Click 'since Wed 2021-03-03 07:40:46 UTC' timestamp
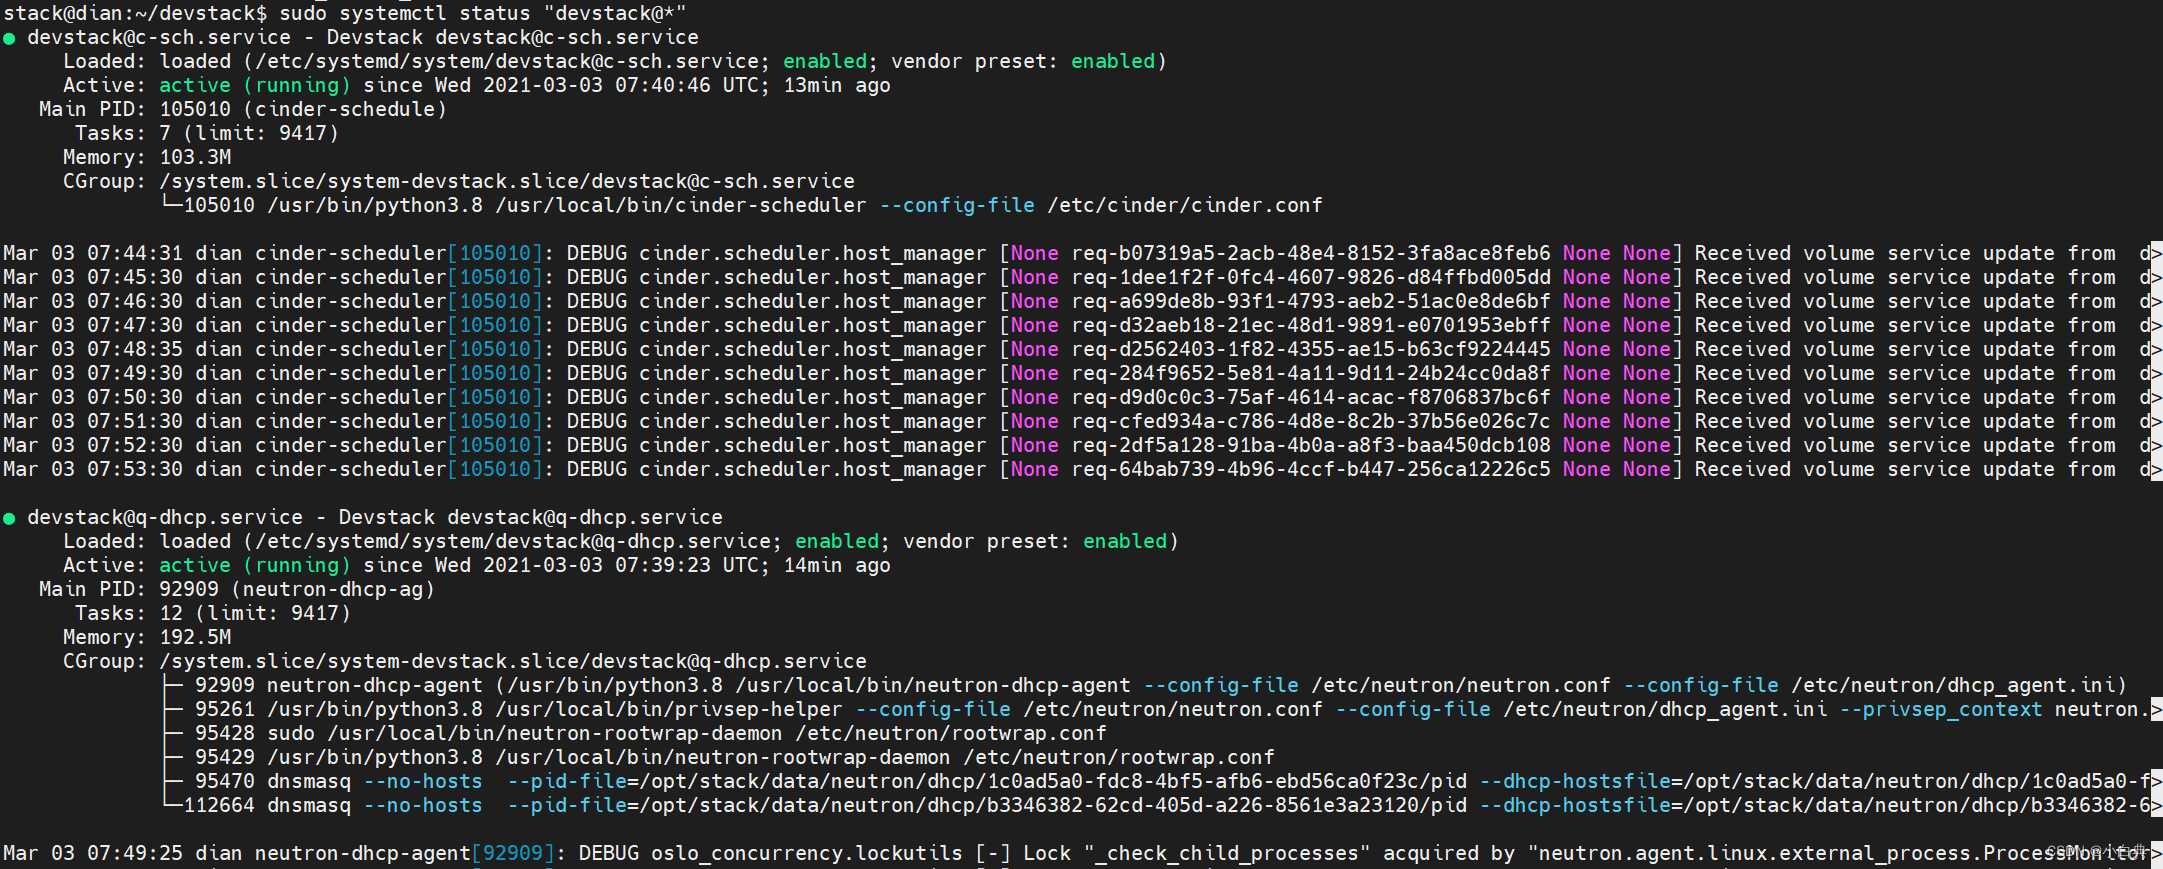 [x=561, y=86]
